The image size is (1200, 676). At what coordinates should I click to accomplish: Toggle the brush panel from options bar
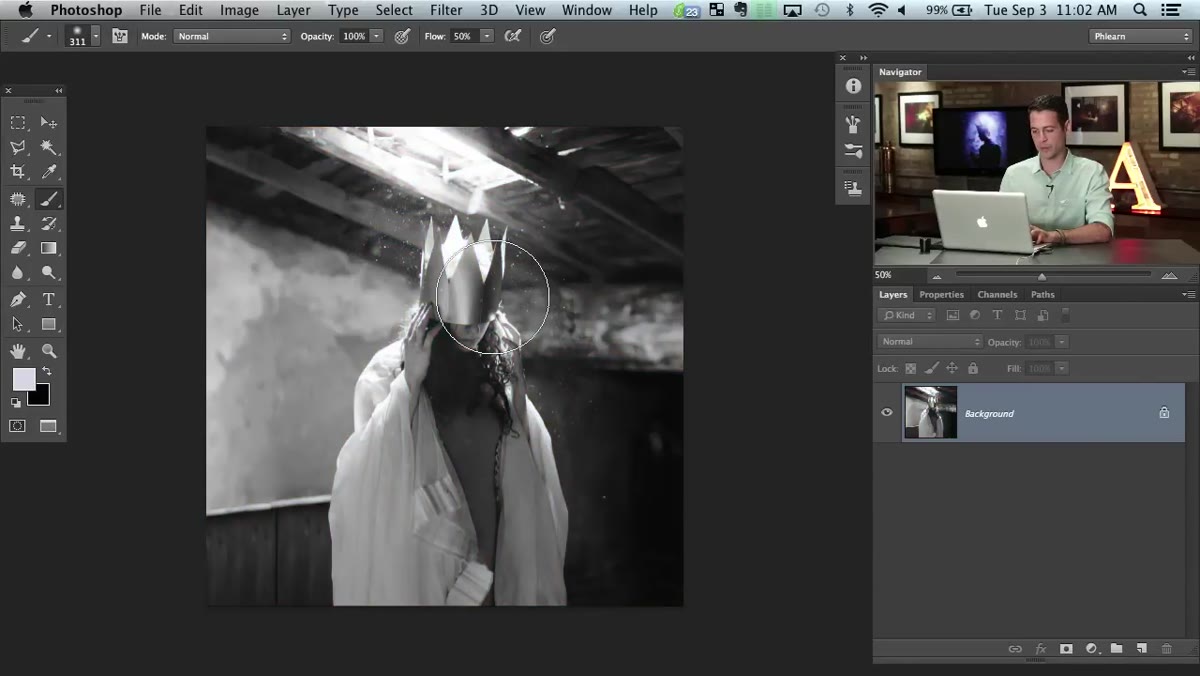pyautogui.click(x=120, y=36)
